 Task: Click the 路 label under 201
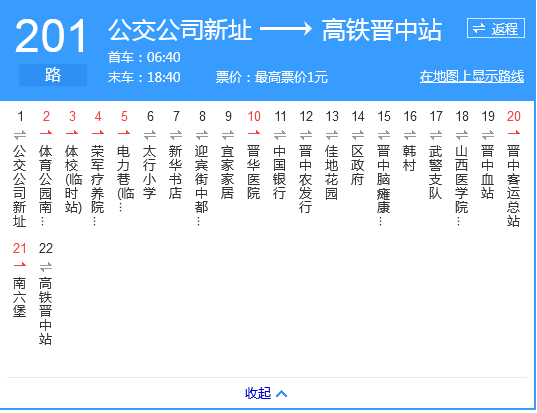[53, 75]
